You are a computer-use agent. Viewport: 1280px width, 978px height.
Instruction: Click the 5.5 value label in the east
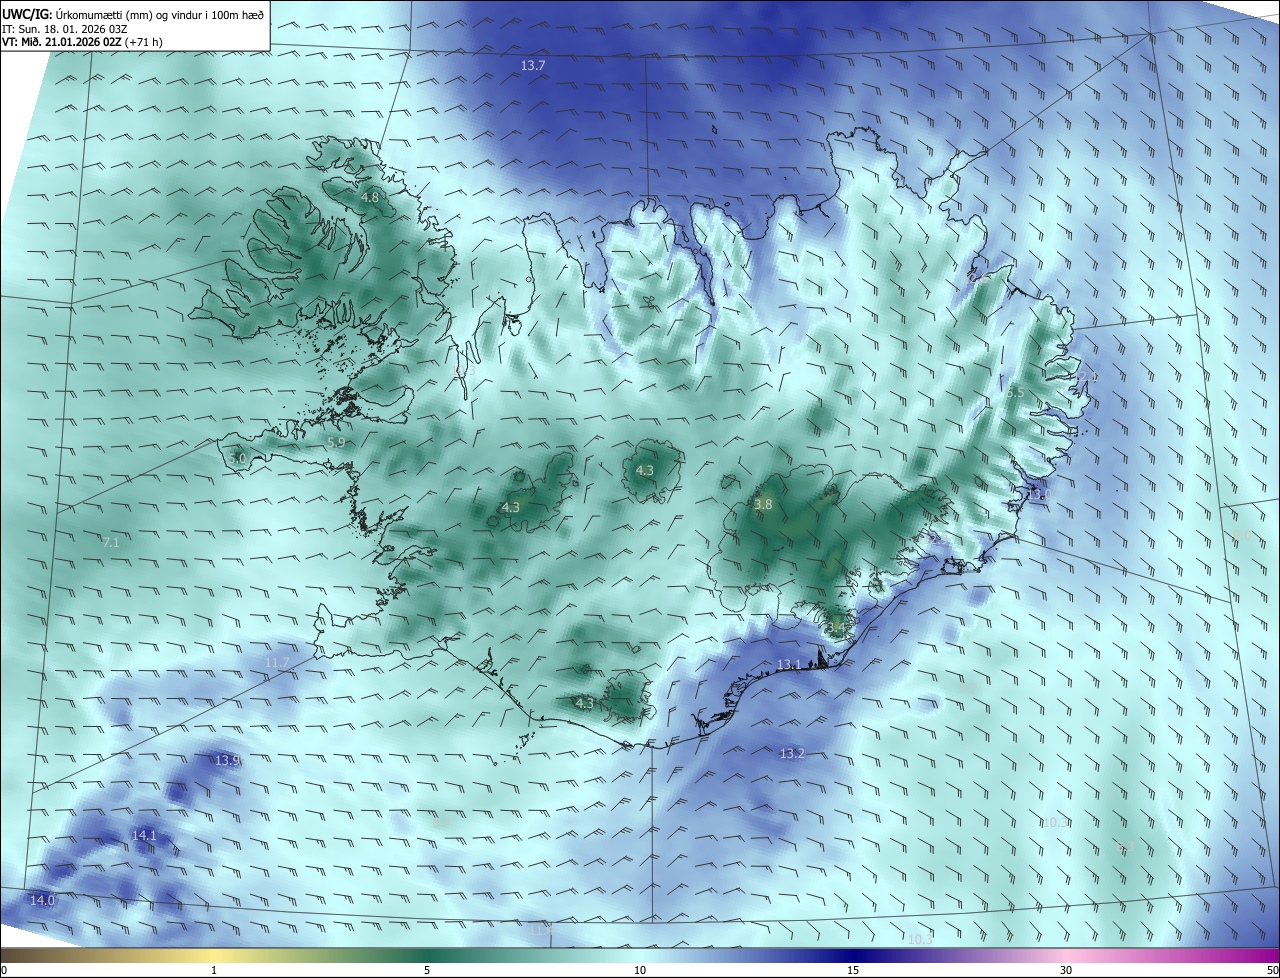[1015, 393]
